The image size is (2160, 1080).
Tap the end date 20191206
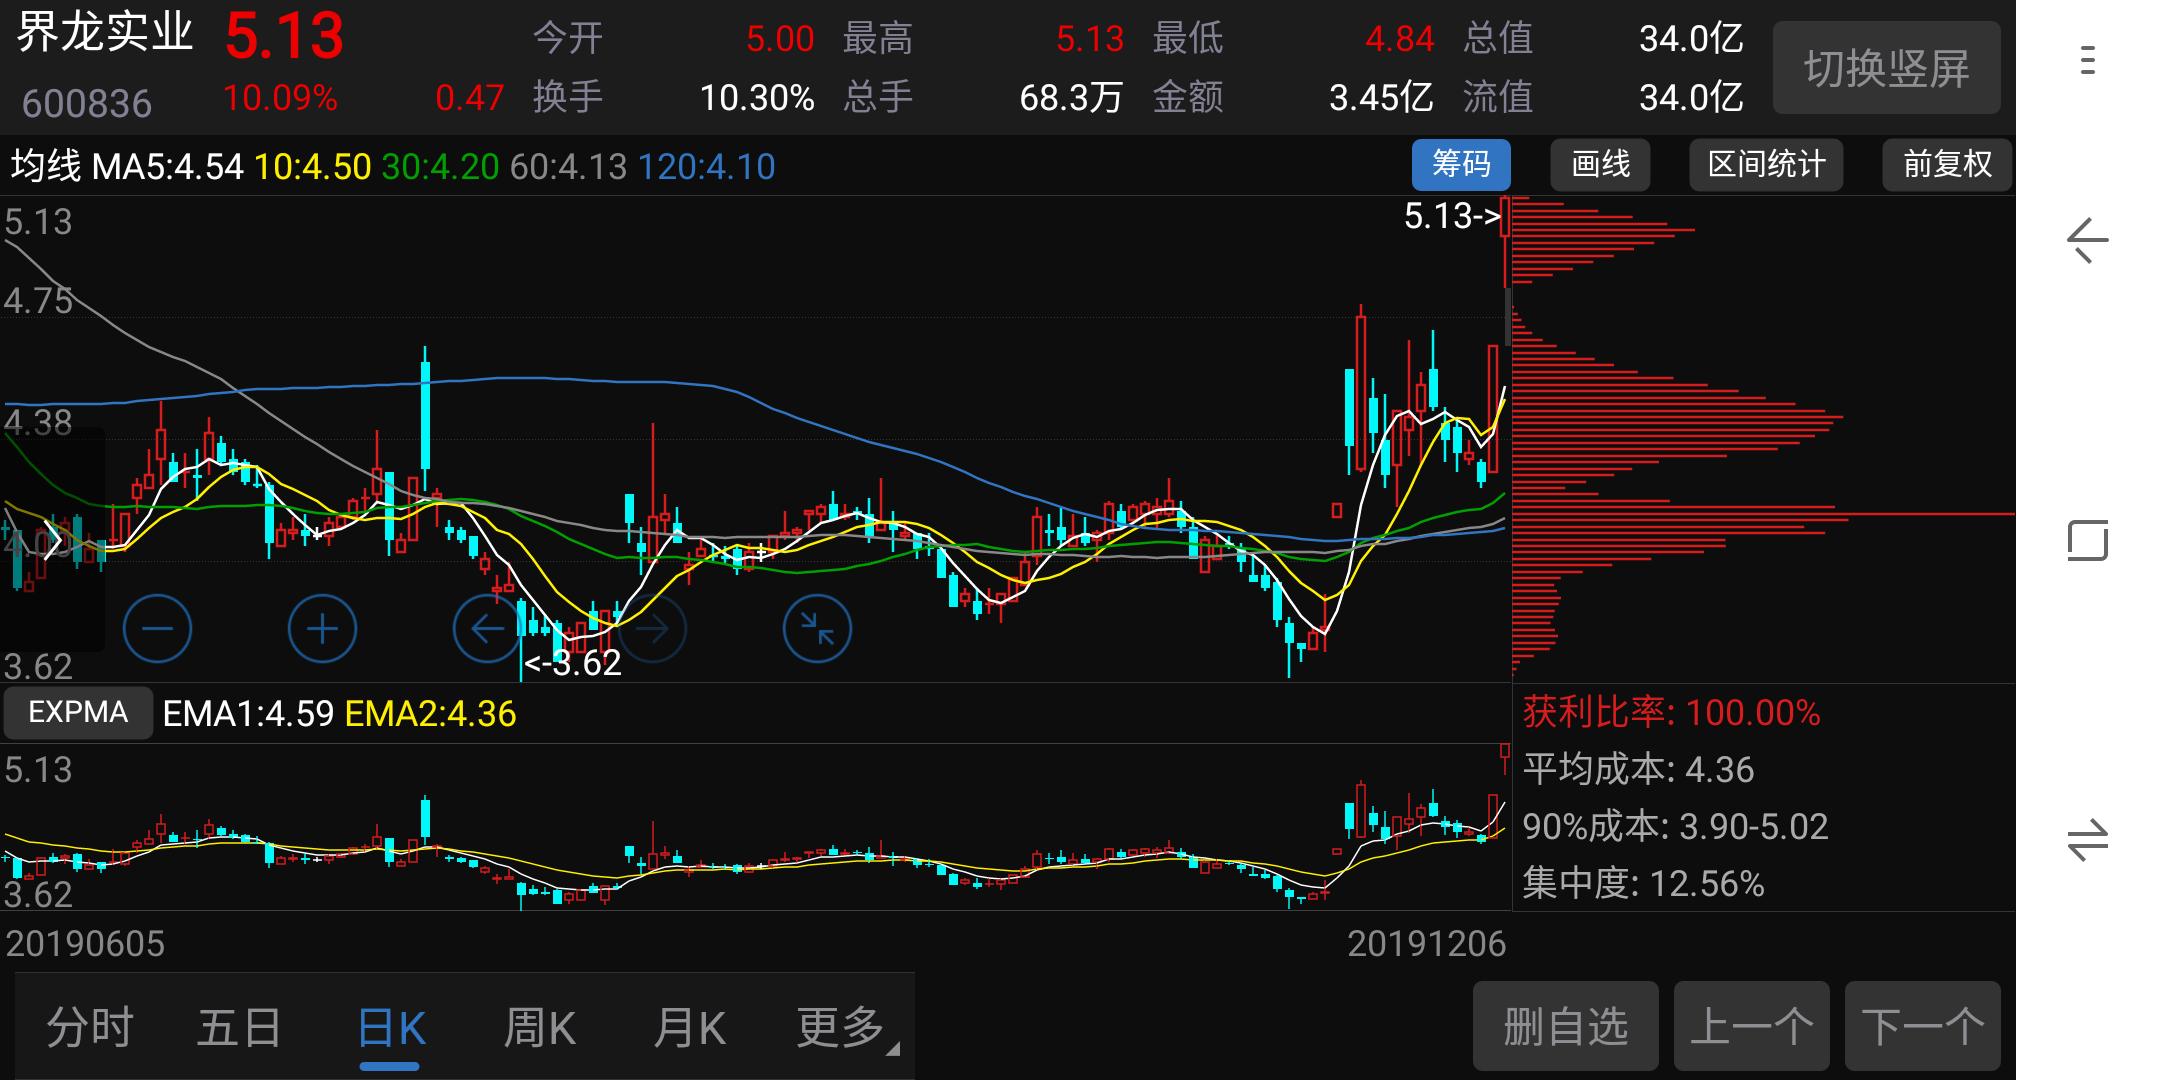tap(1426, 943)
